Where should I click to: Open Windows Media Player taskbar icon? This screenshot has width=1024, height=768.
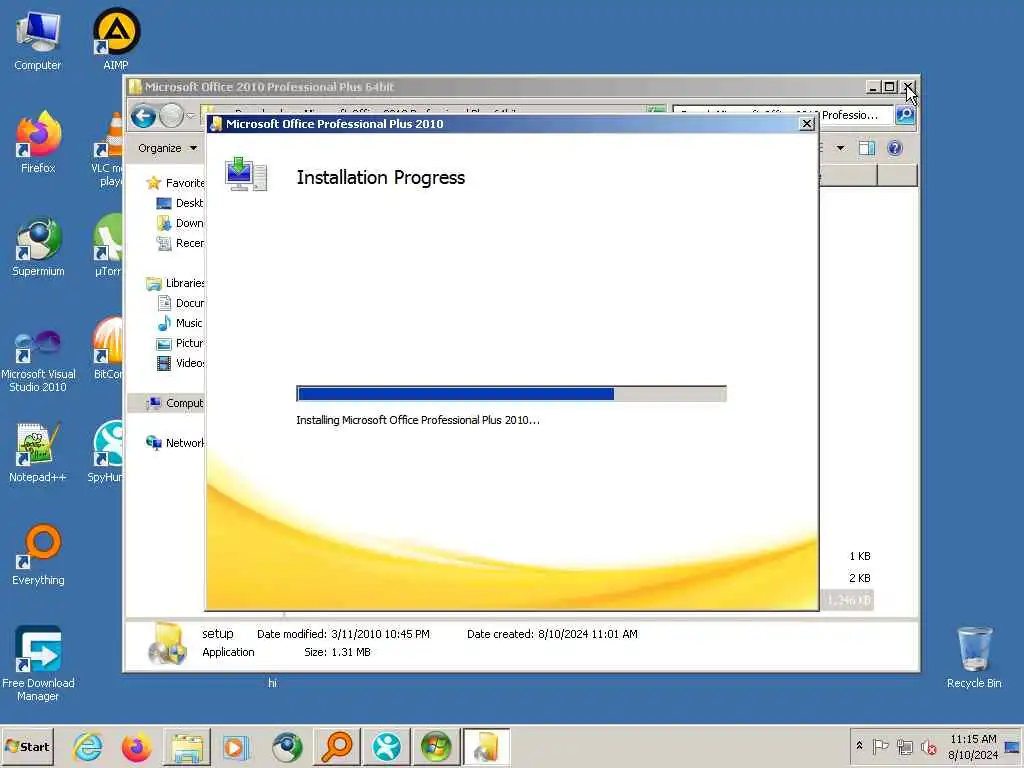tap(236, 747)
